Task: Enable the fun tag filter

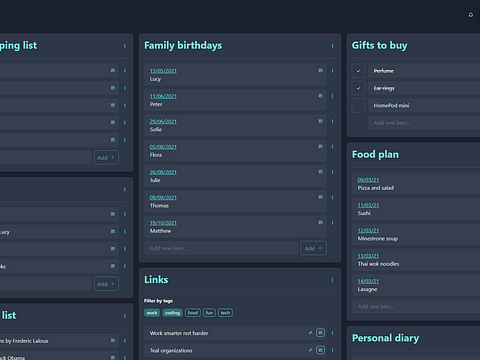Action: [x=209, y=313]
